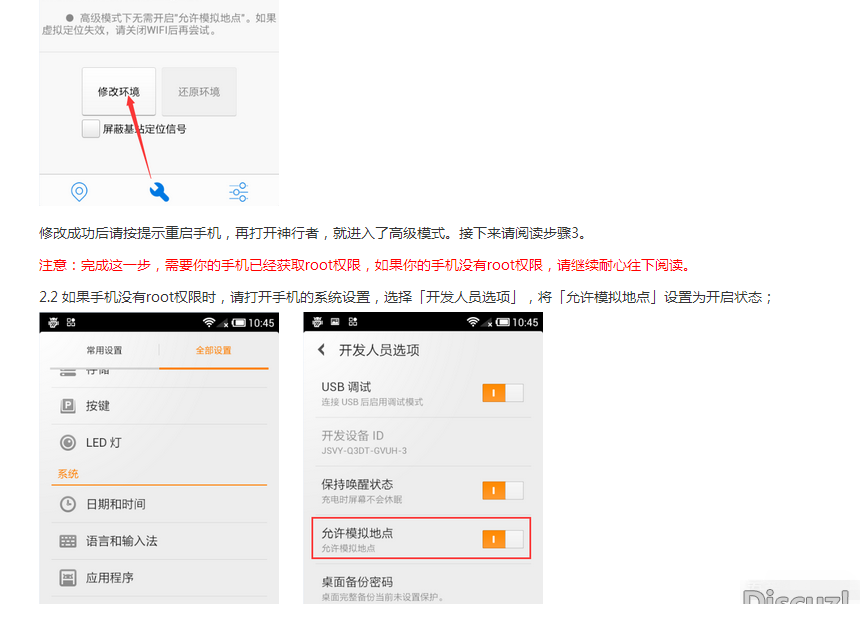The width and height of the screenshot is (866, 627).
Task: Toggle the USB 调试 switch
Action: tap(503, 393)
